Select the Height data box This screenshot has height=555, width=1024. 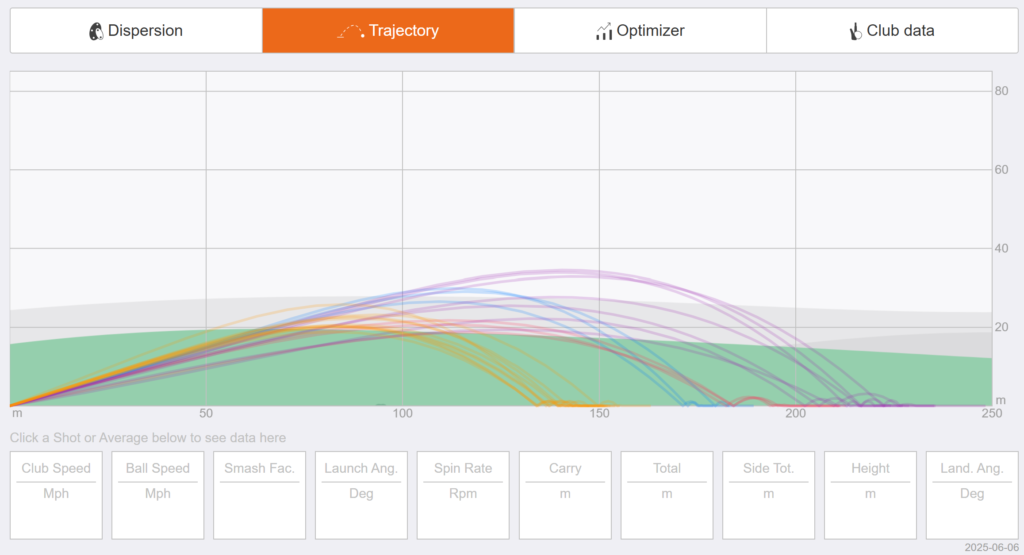point(871,495)
